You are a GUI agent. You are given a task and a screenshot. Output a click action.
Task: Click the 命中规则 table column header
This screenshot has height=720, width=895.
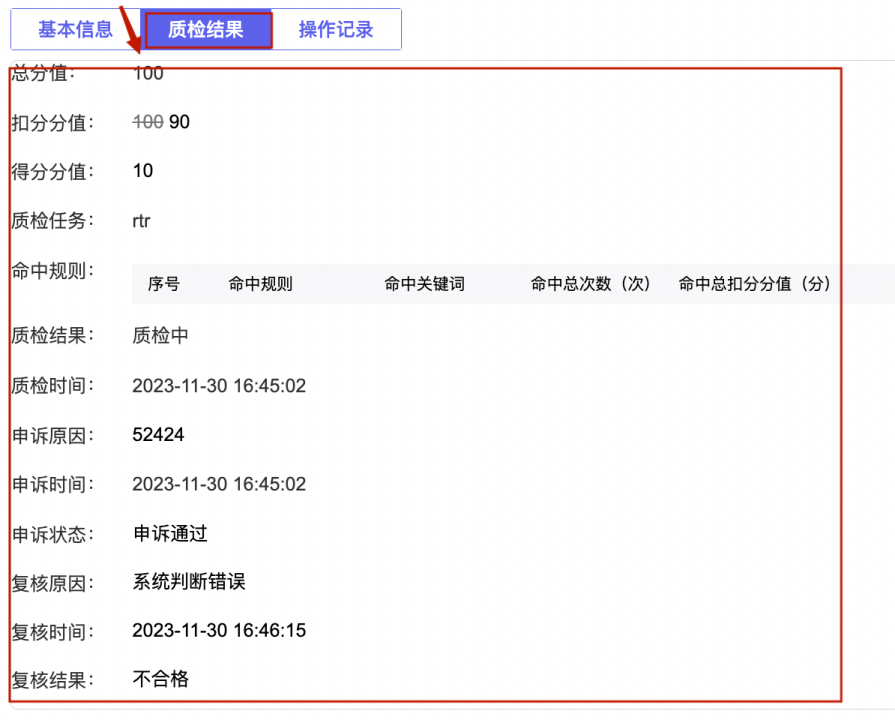point(260,284)
